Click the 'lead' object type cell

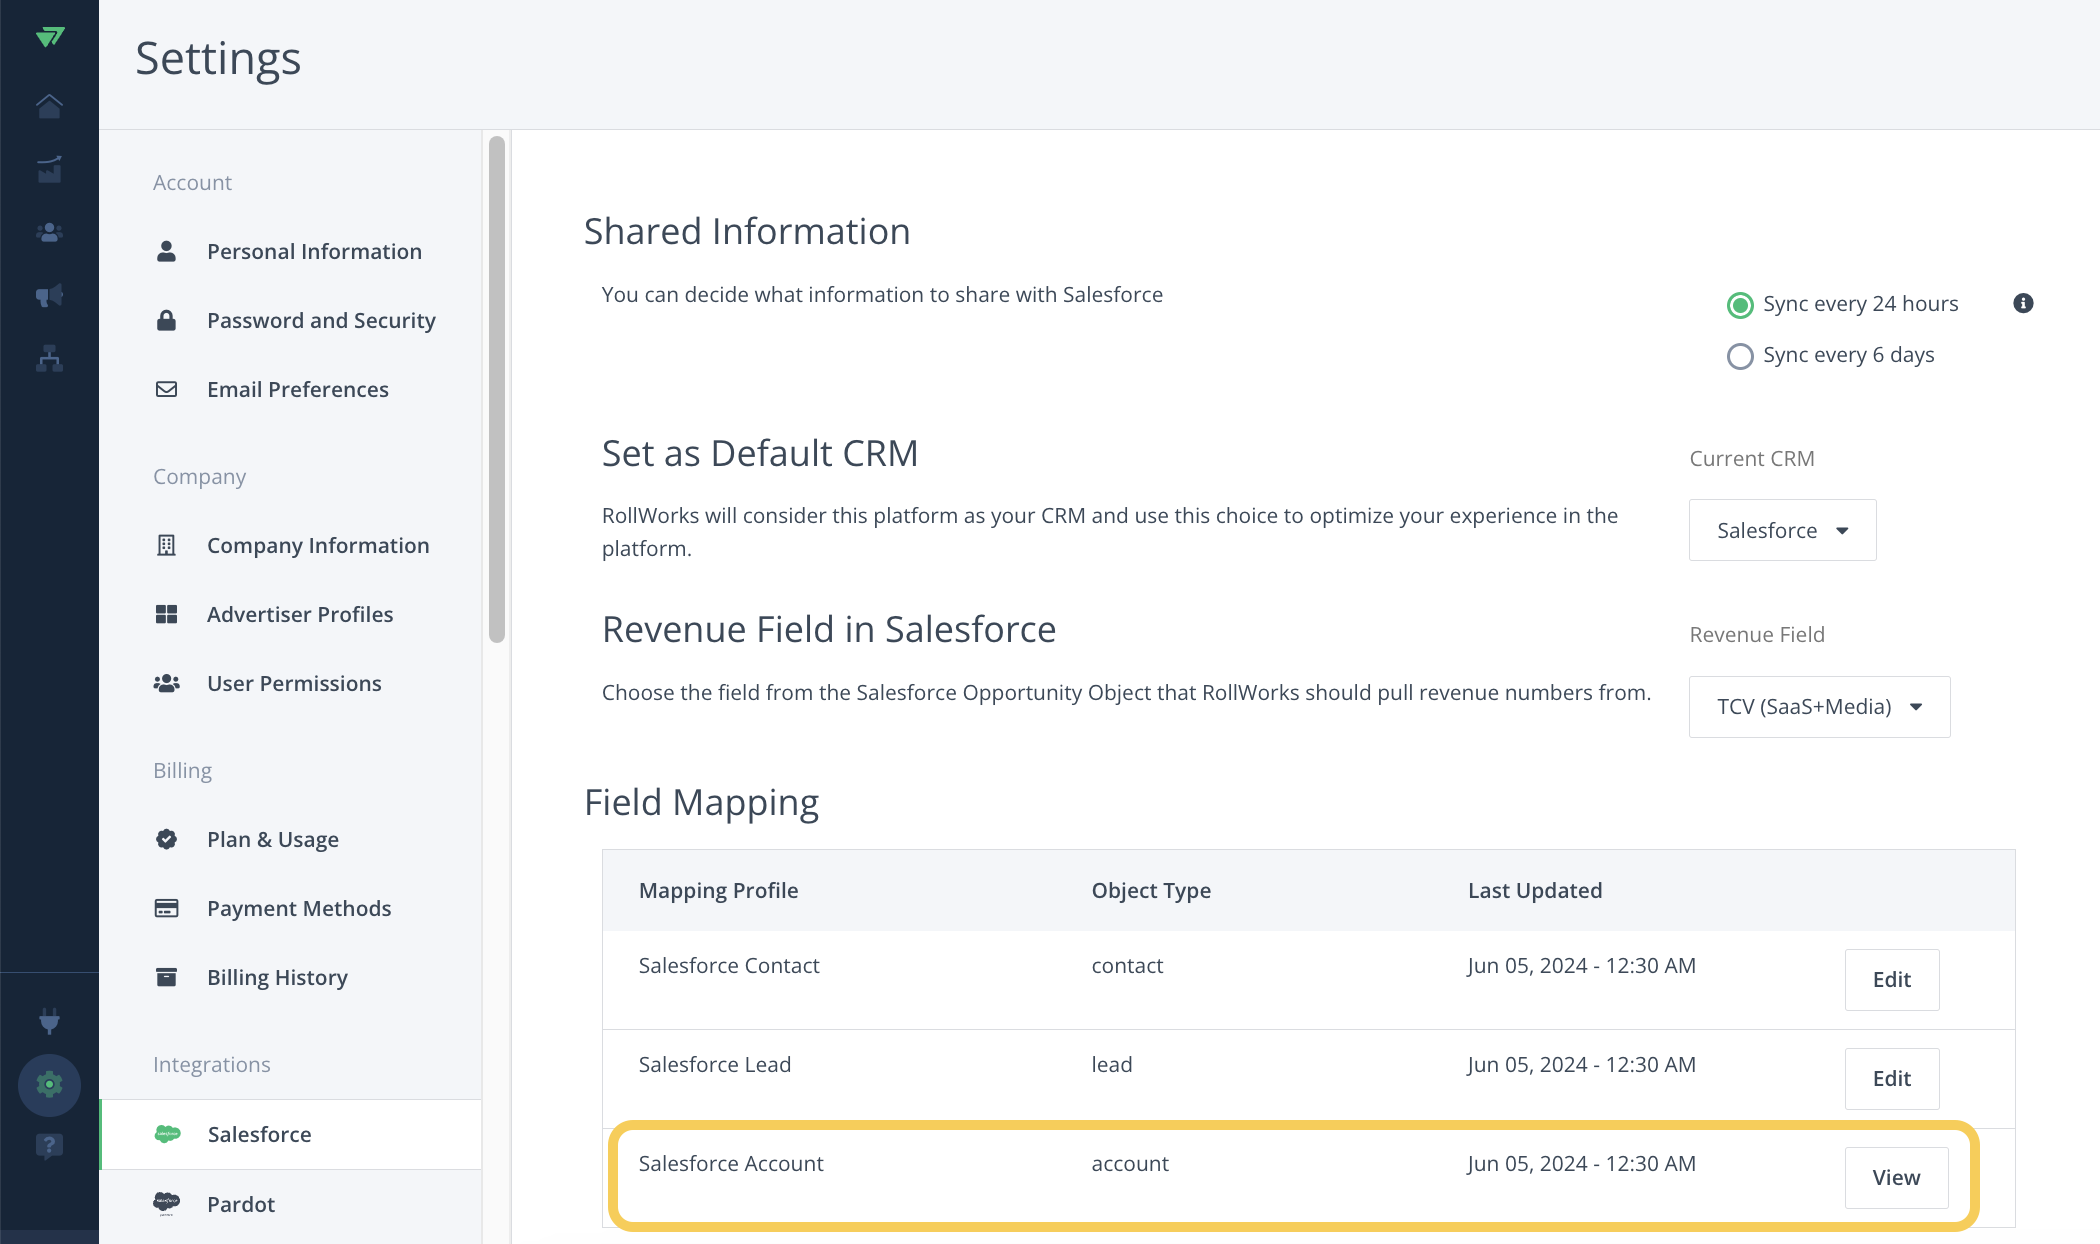[1112, 1064]
